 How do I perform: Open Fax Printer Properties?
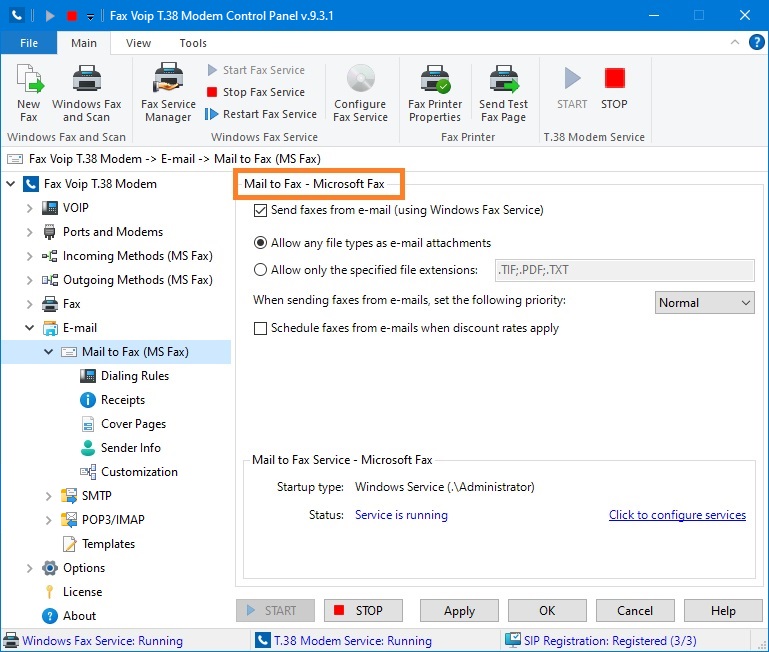tap(435, 93)
